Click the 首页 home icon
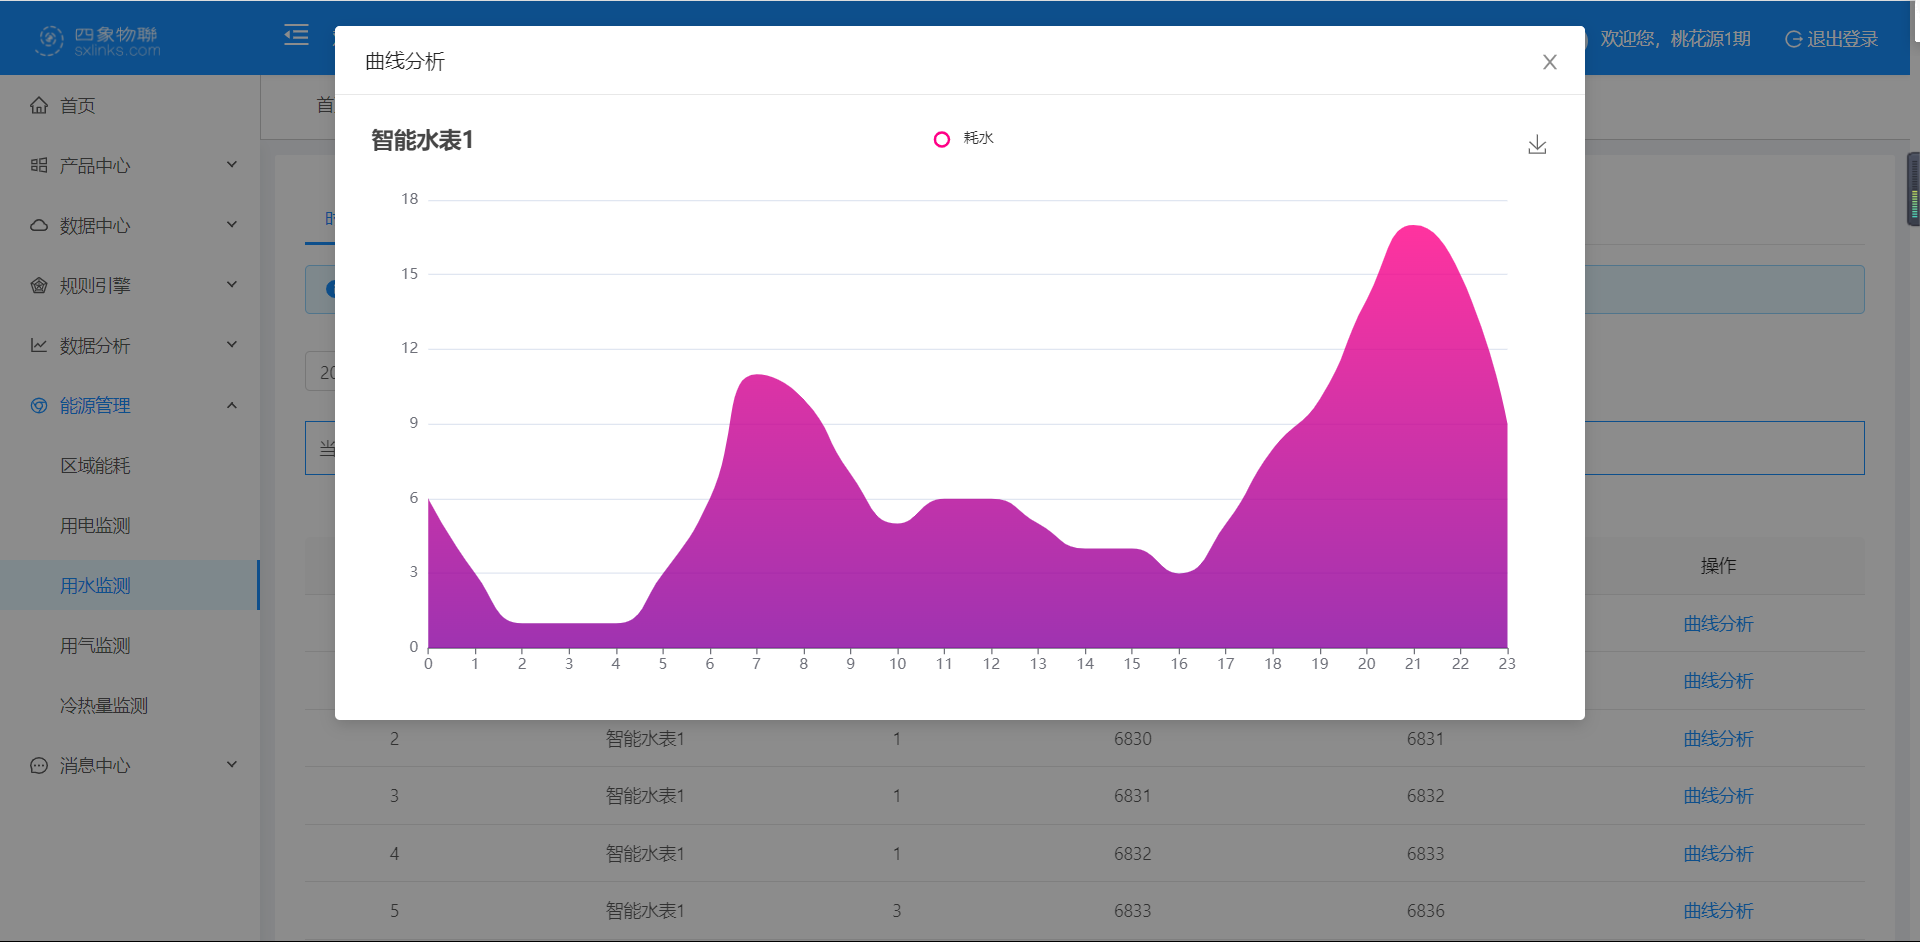The image size is (1920, 942). (39, 106)
